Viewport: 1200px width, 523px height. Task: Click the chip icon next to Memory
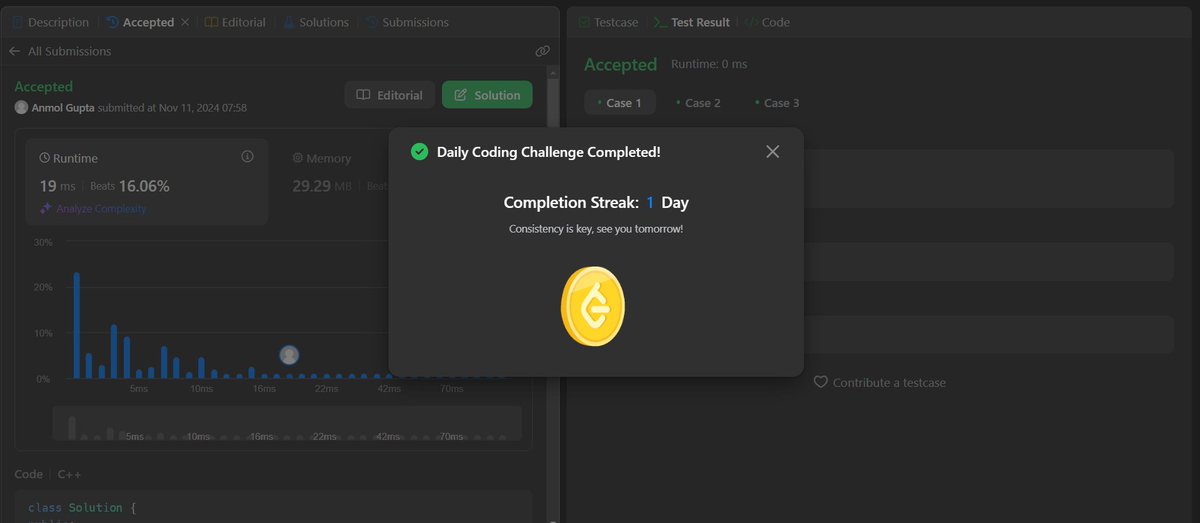click(298, 158)
